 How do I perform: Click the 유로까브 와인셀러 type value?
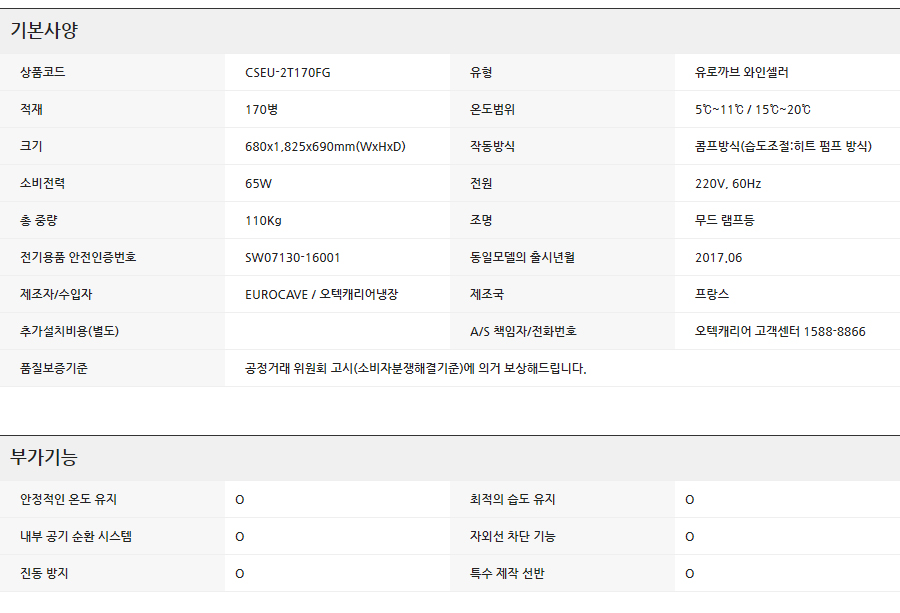[742, 73]
